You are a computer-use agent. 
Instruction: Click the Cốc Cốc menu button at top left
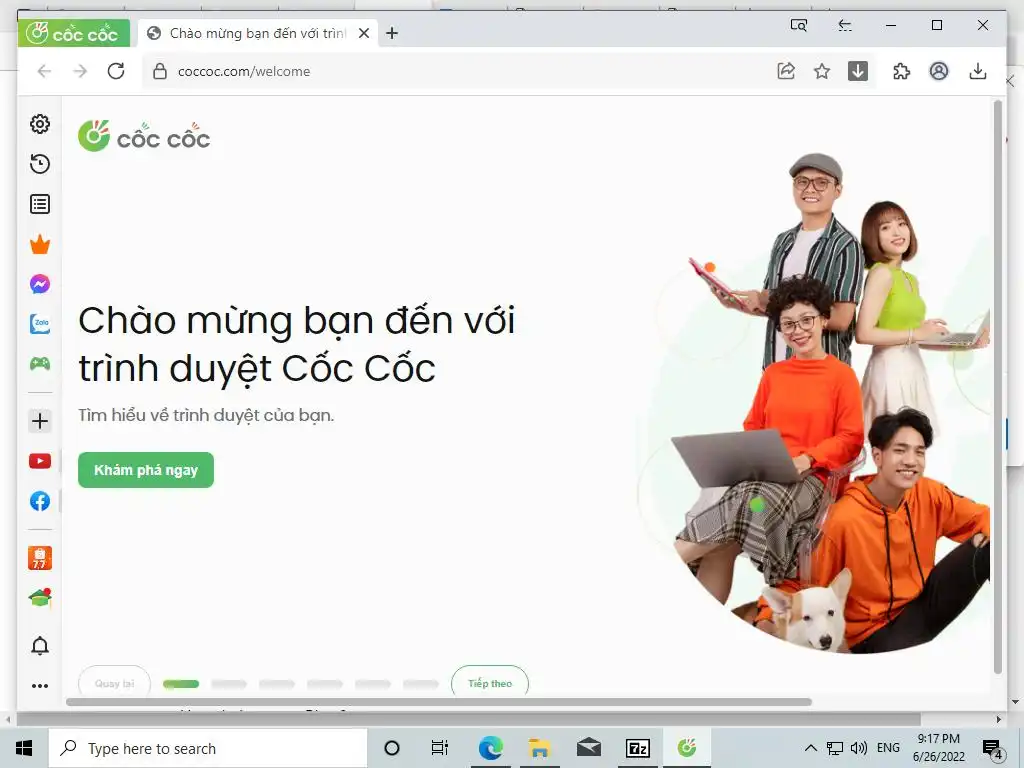(73, 33)
